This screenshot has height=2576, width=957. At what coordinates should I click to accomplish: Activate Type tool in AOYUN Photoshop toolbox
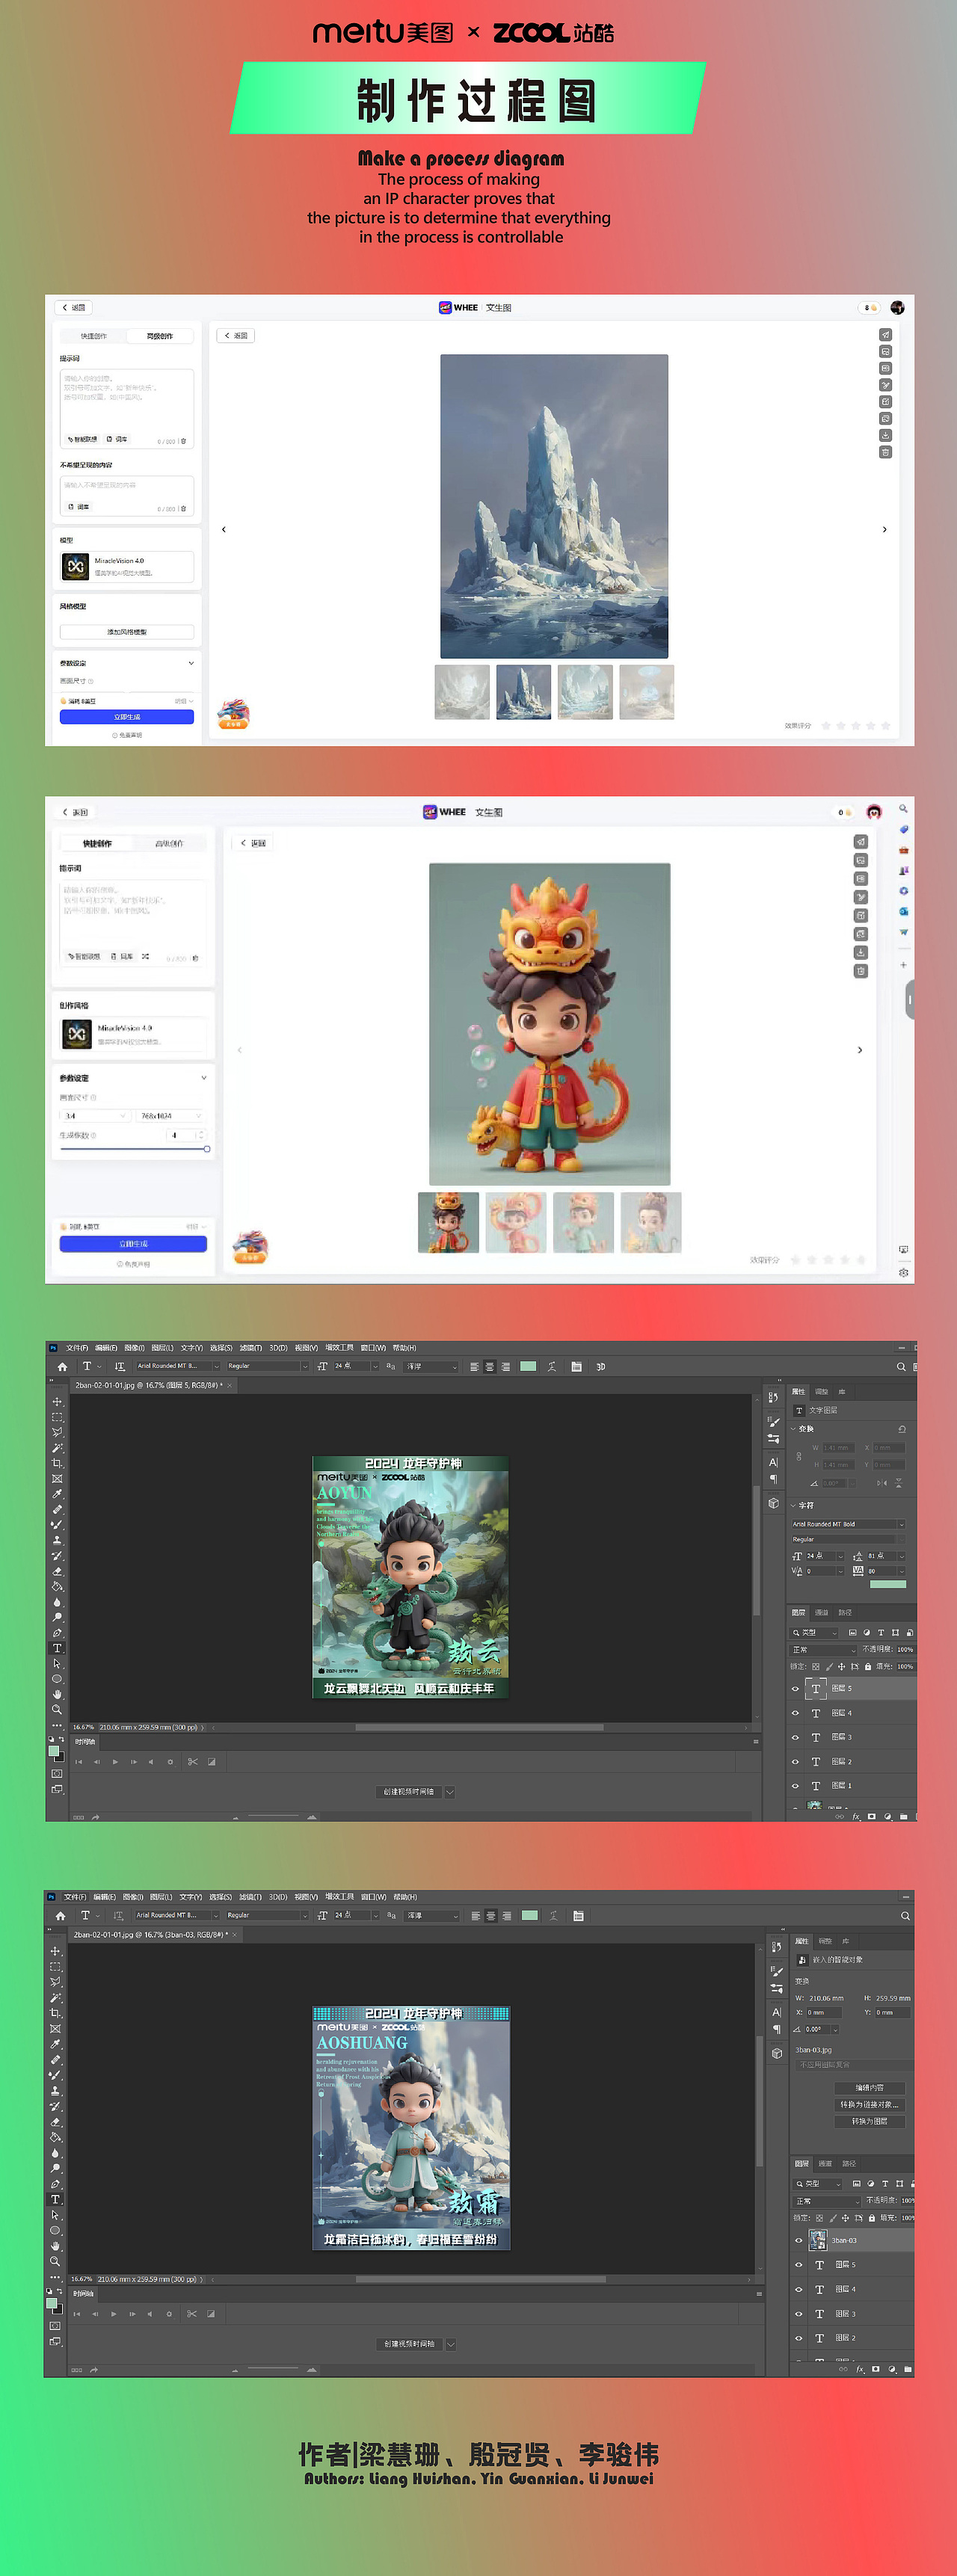[57, 1648]
